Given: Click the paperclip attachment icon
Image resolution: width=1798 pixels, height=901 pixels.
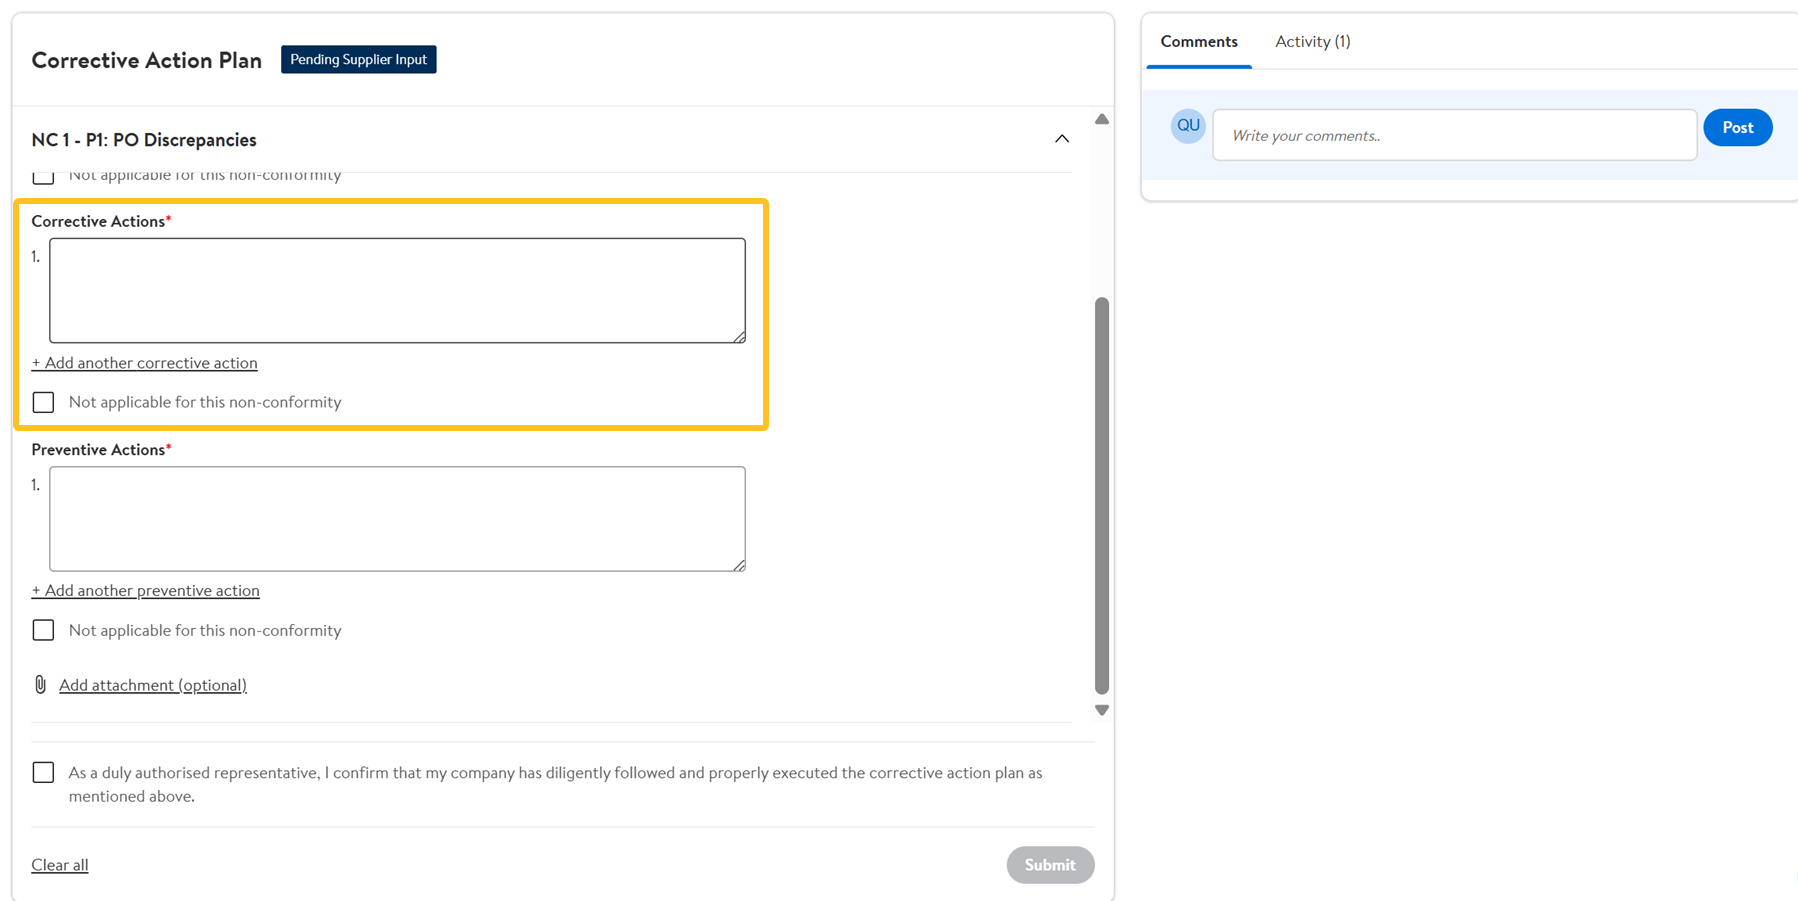Looking at the screenshot, I should click(40, 685).
